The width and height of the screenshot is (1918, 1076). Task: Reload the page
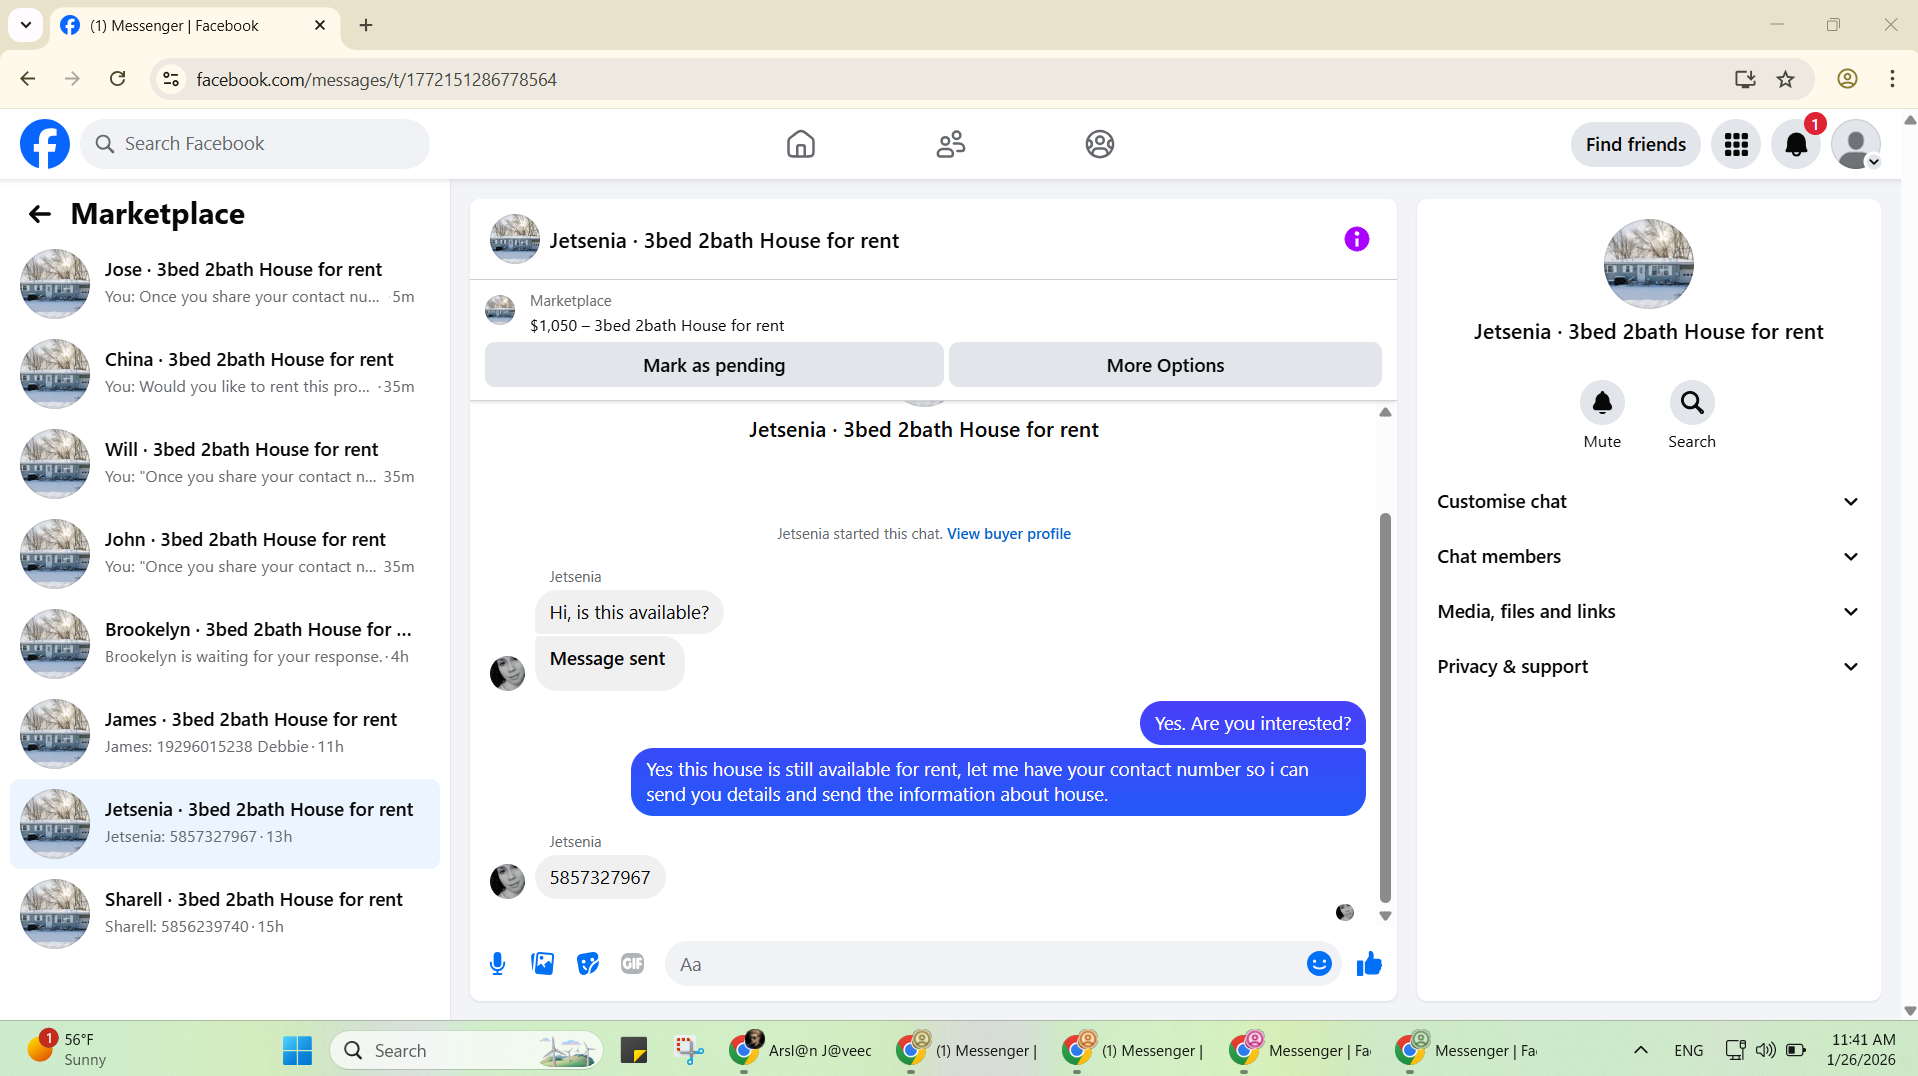point(117,79)
